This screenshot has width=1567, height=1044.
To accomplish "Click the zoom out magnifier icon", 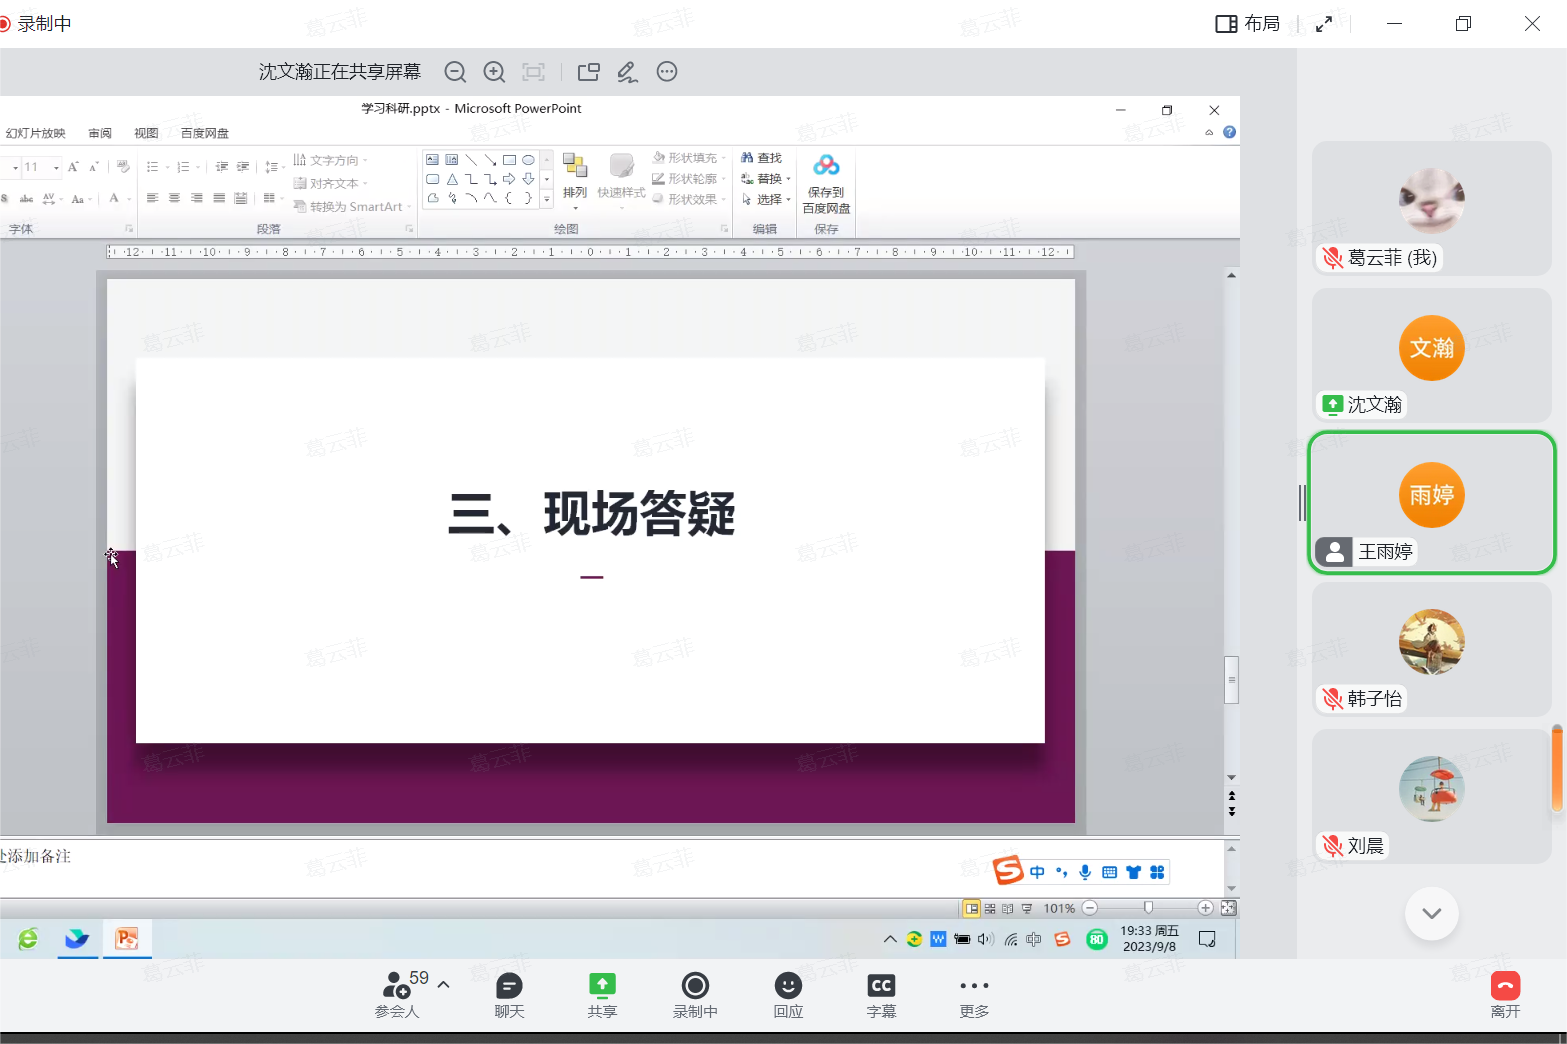I will click(455, 72).
